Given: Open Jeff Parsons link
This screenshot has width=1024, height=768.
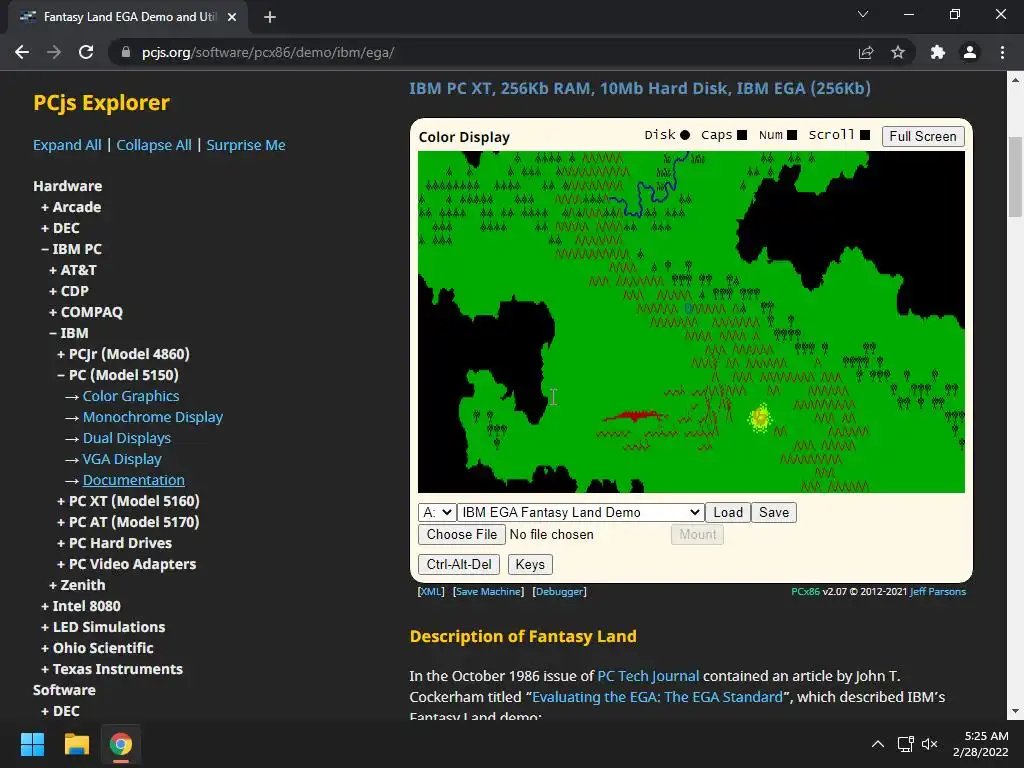Looking at the screenshot, I should coord(938,592).
